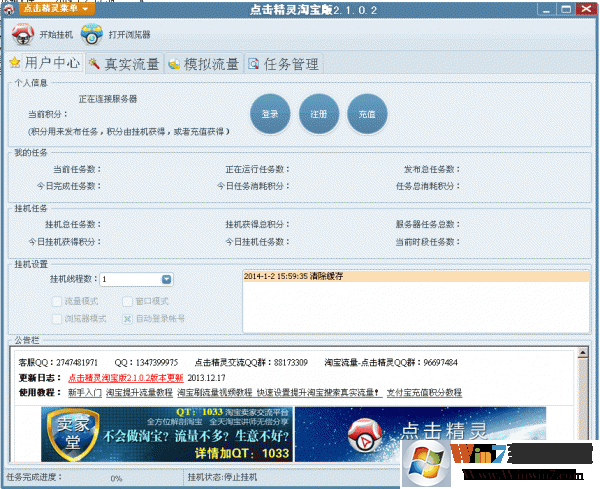Toggle the 流量模式 checkbox
The width and height of the screenshot is (600, 489).
(56, 300)
